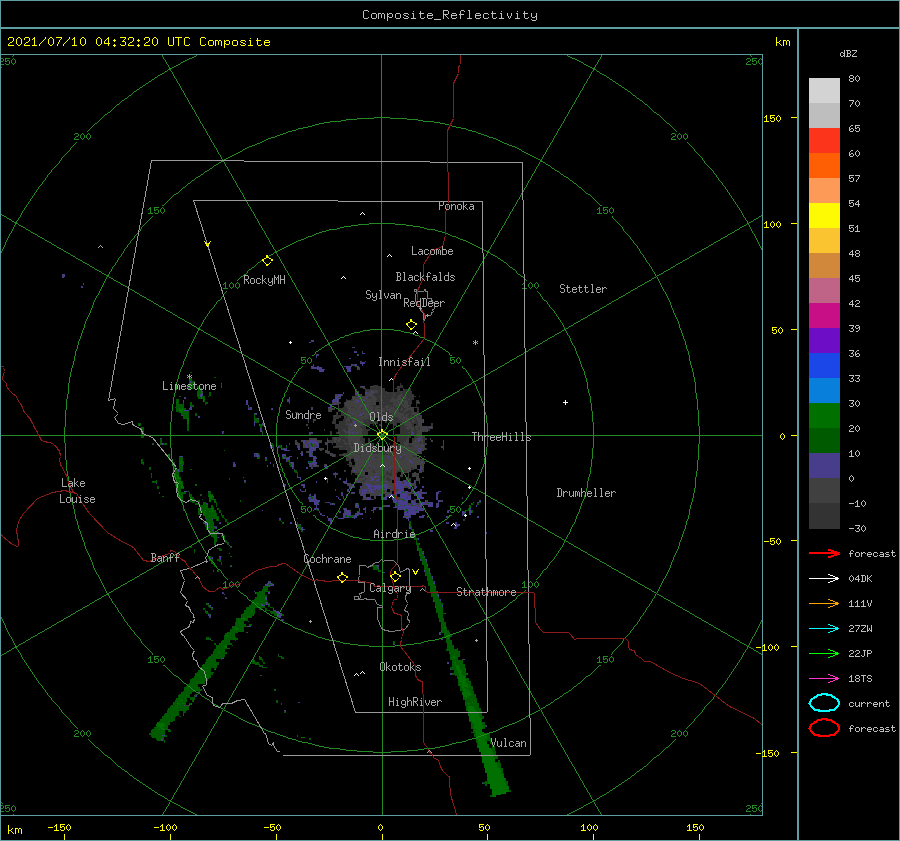
Task: Click the Strathmore label
Action: click(486, 592)
